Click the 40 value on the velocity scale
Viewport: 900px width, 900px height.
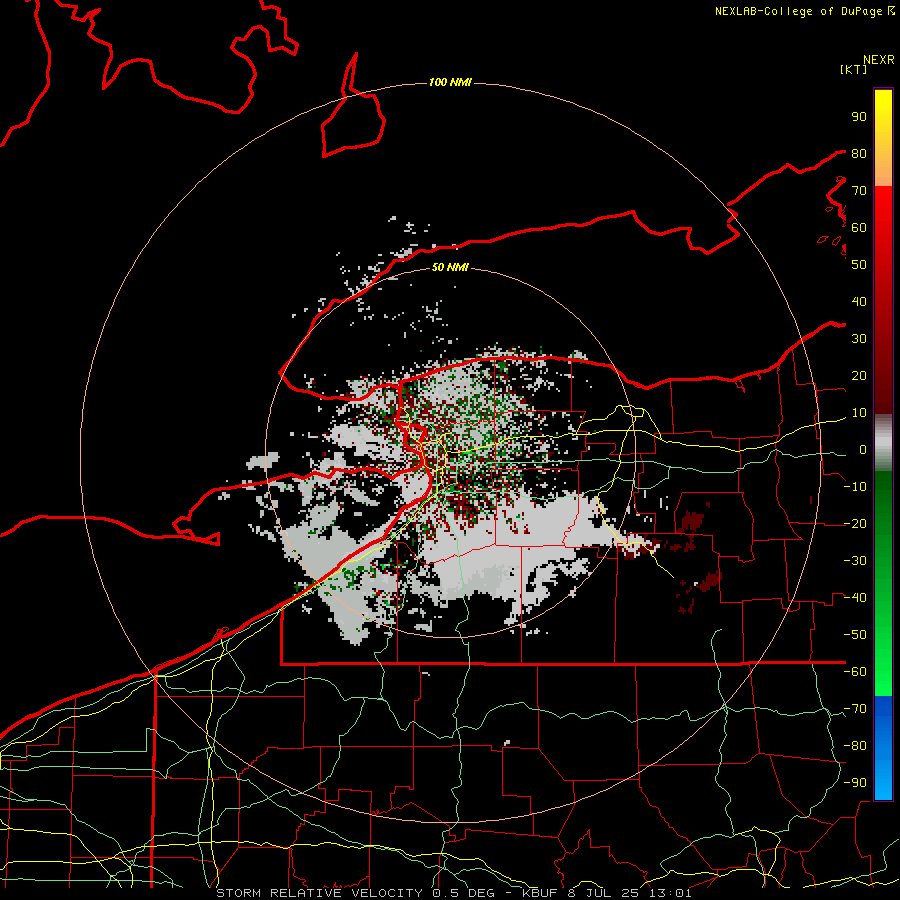point(859,301)
